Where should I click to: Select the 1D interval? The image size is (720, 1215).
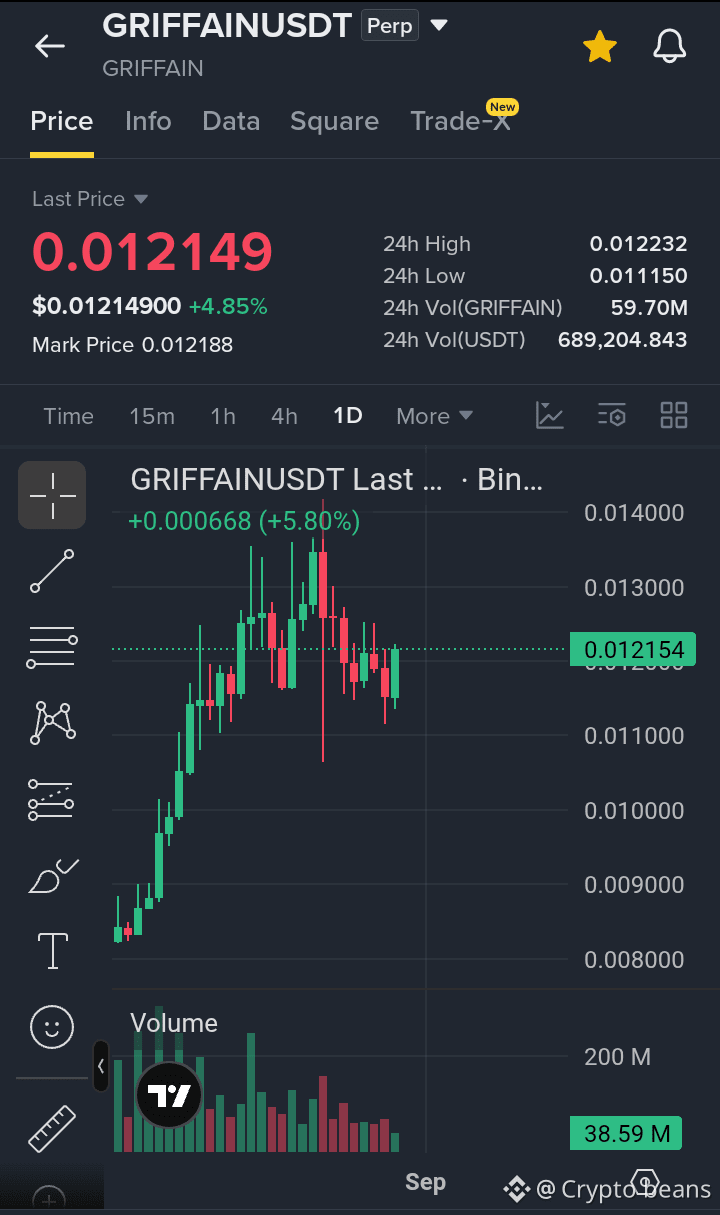point(348,416)
